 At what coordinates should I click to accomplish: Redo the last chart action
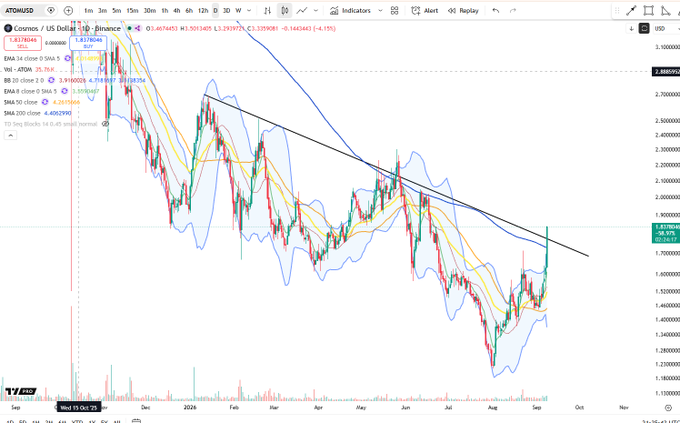[x=513, y=10]
